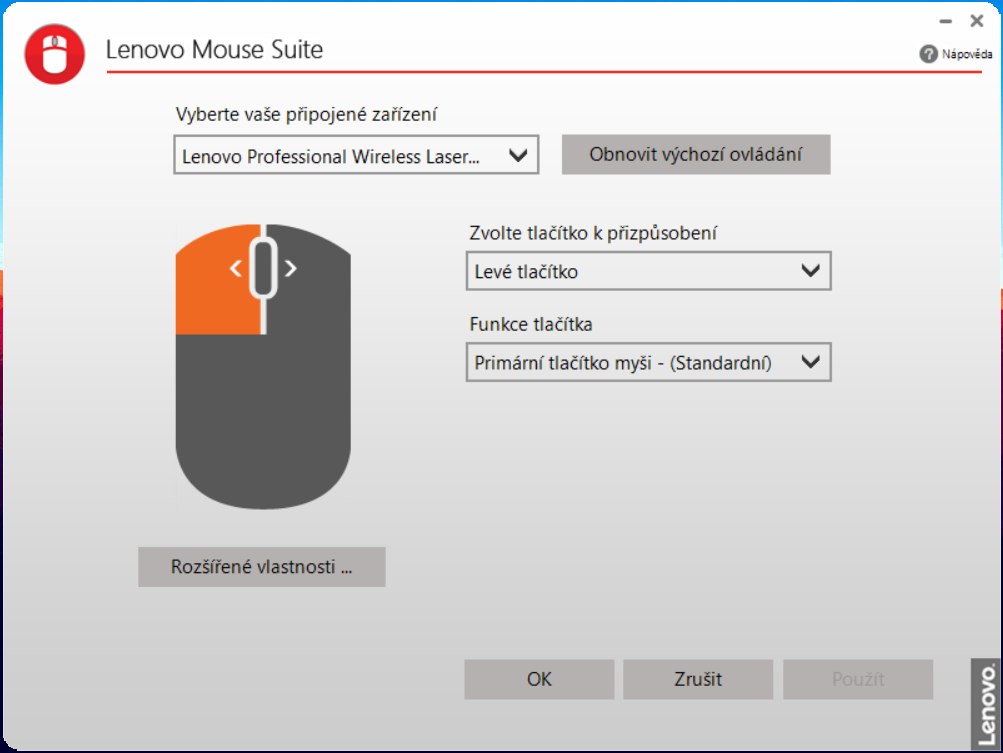Click the red Lenovo Mouse Suite logo
Screen dimensions: 1003x753
point(55,53)
